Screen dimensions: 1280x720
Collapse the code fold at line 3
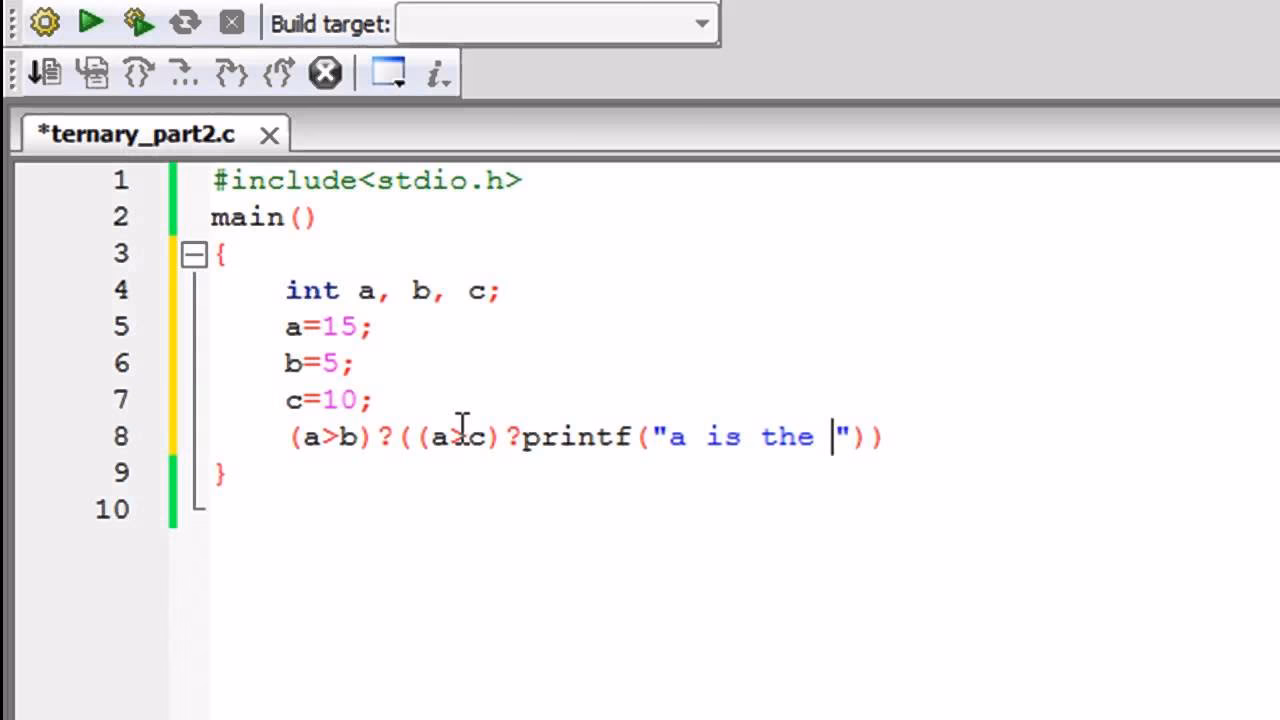193,254
